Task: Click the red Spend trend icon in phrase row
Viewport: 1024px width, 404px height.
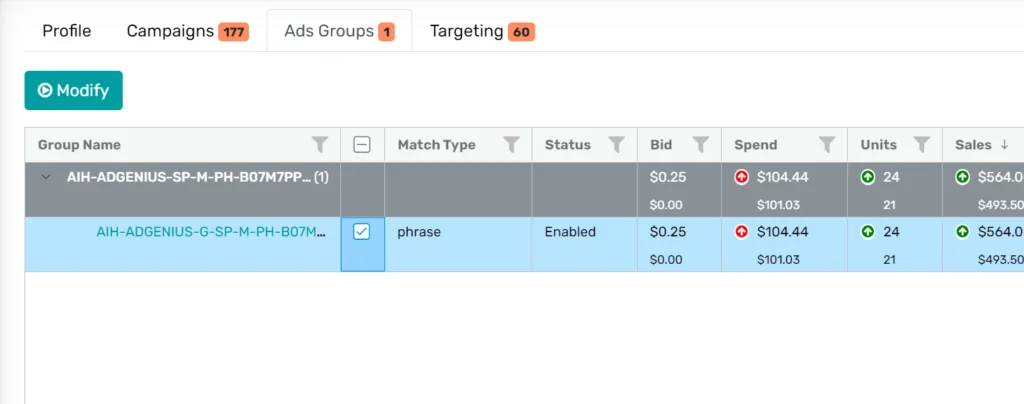Action: [741, 232]
